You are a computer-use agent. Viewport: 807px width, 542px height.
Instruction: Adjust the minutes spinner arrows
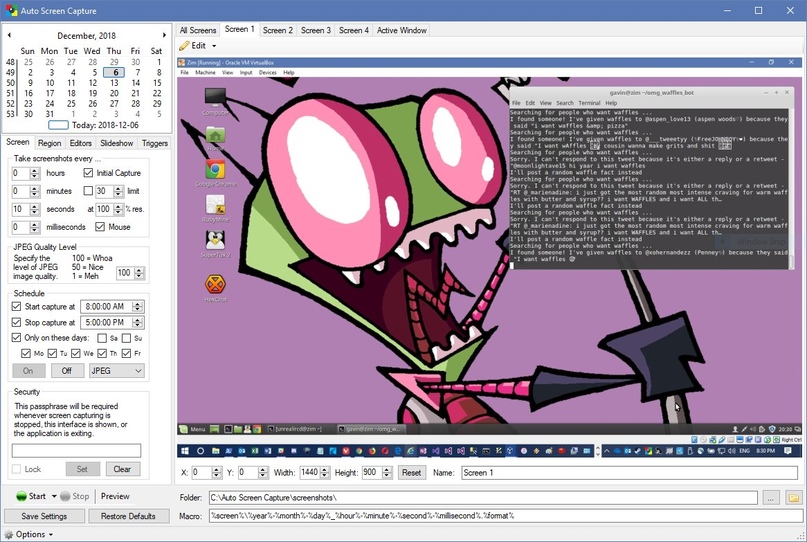point(34,191)
